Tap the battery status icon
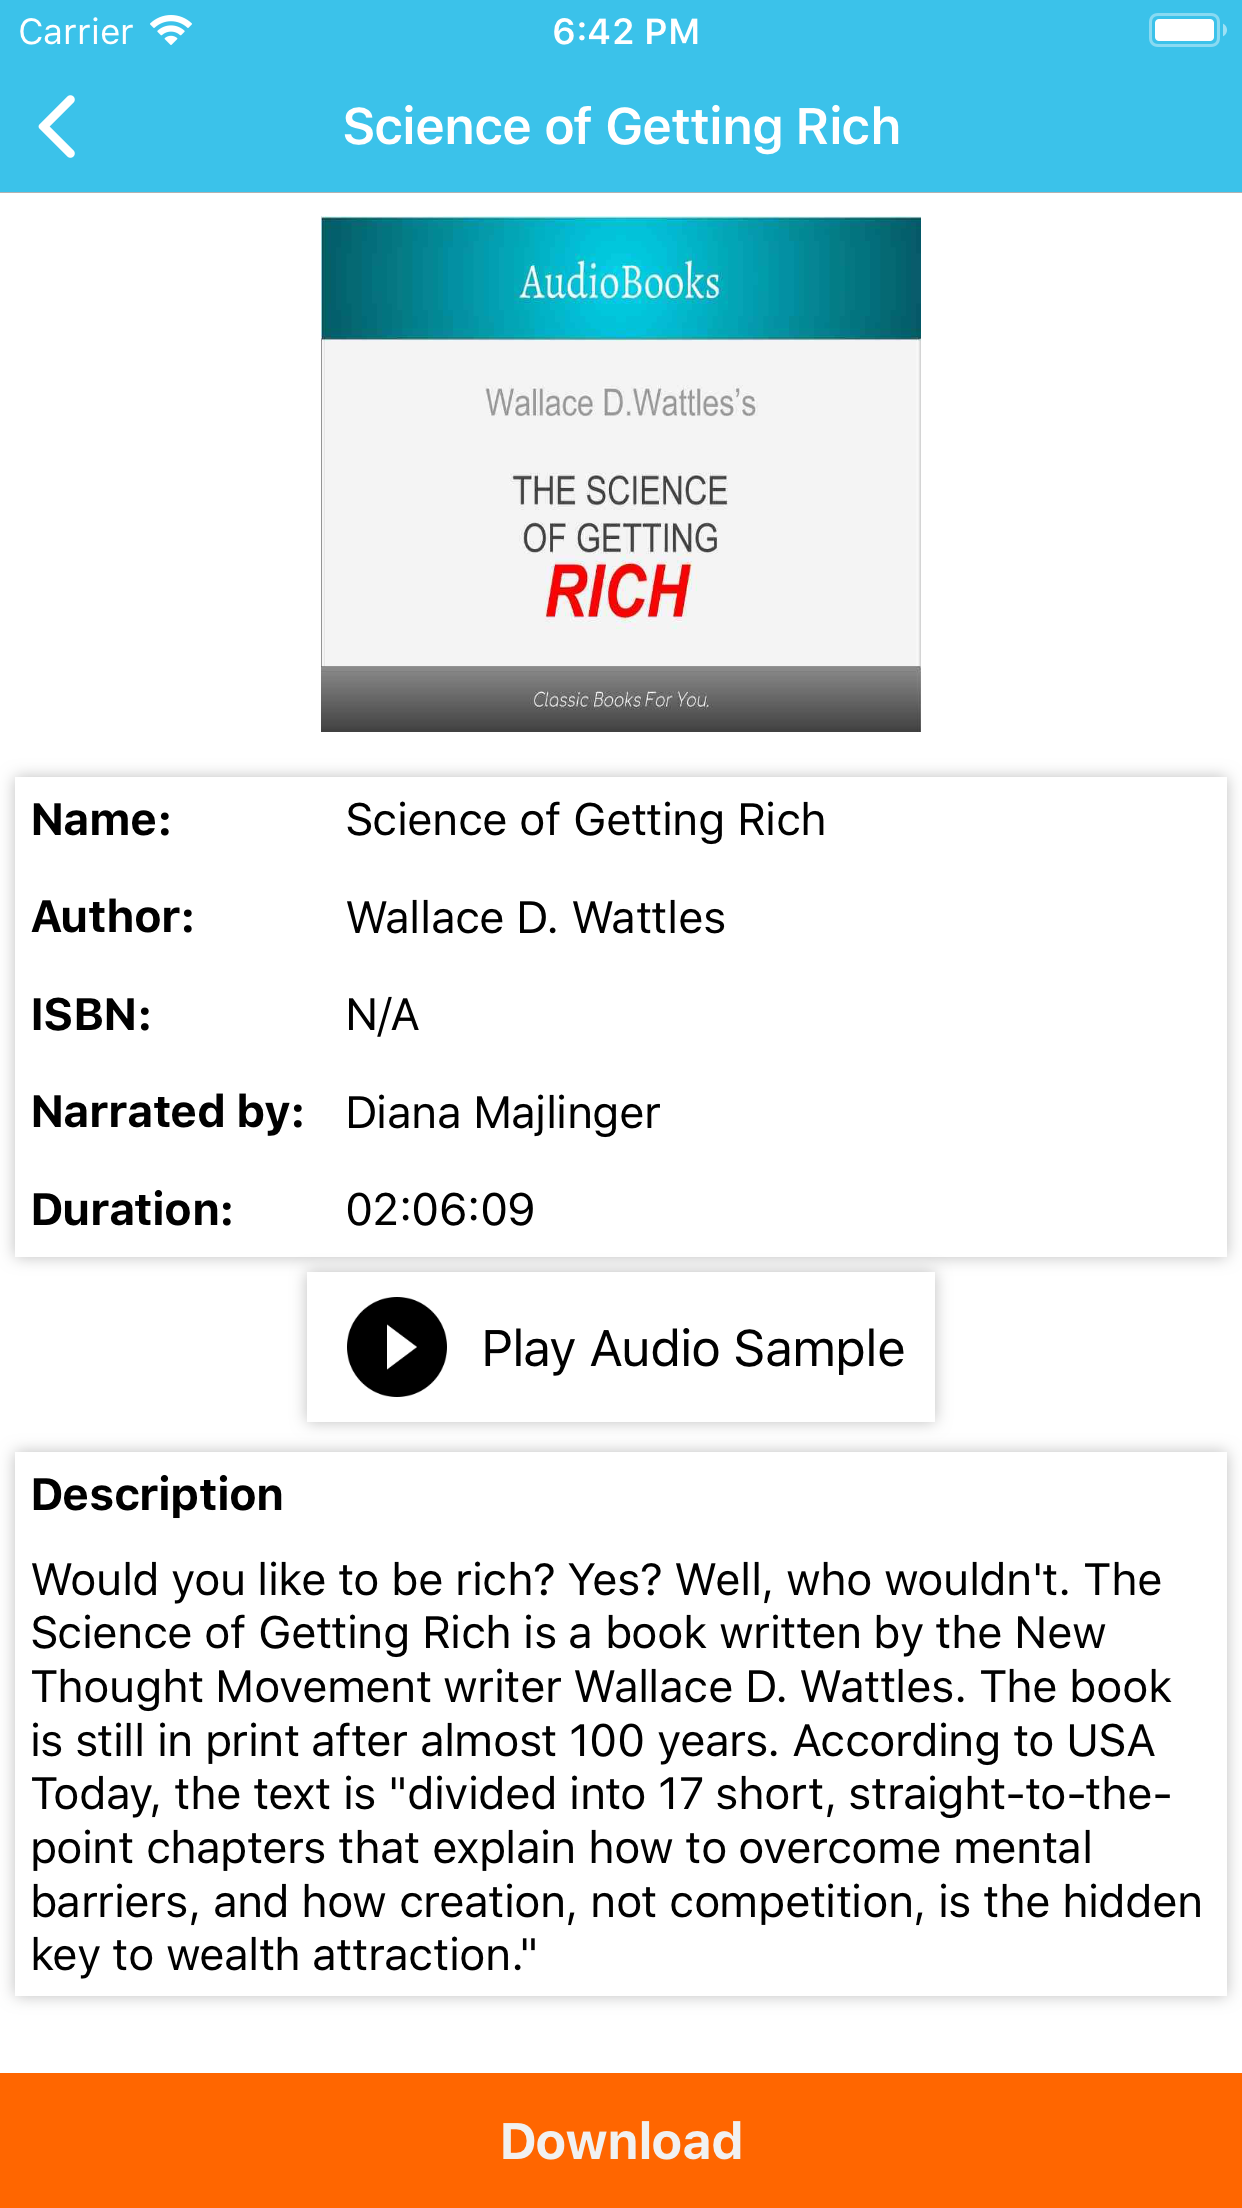Image resolution: width=1242 pixels, height=2208 pixels. click(x=1187, y=30)
